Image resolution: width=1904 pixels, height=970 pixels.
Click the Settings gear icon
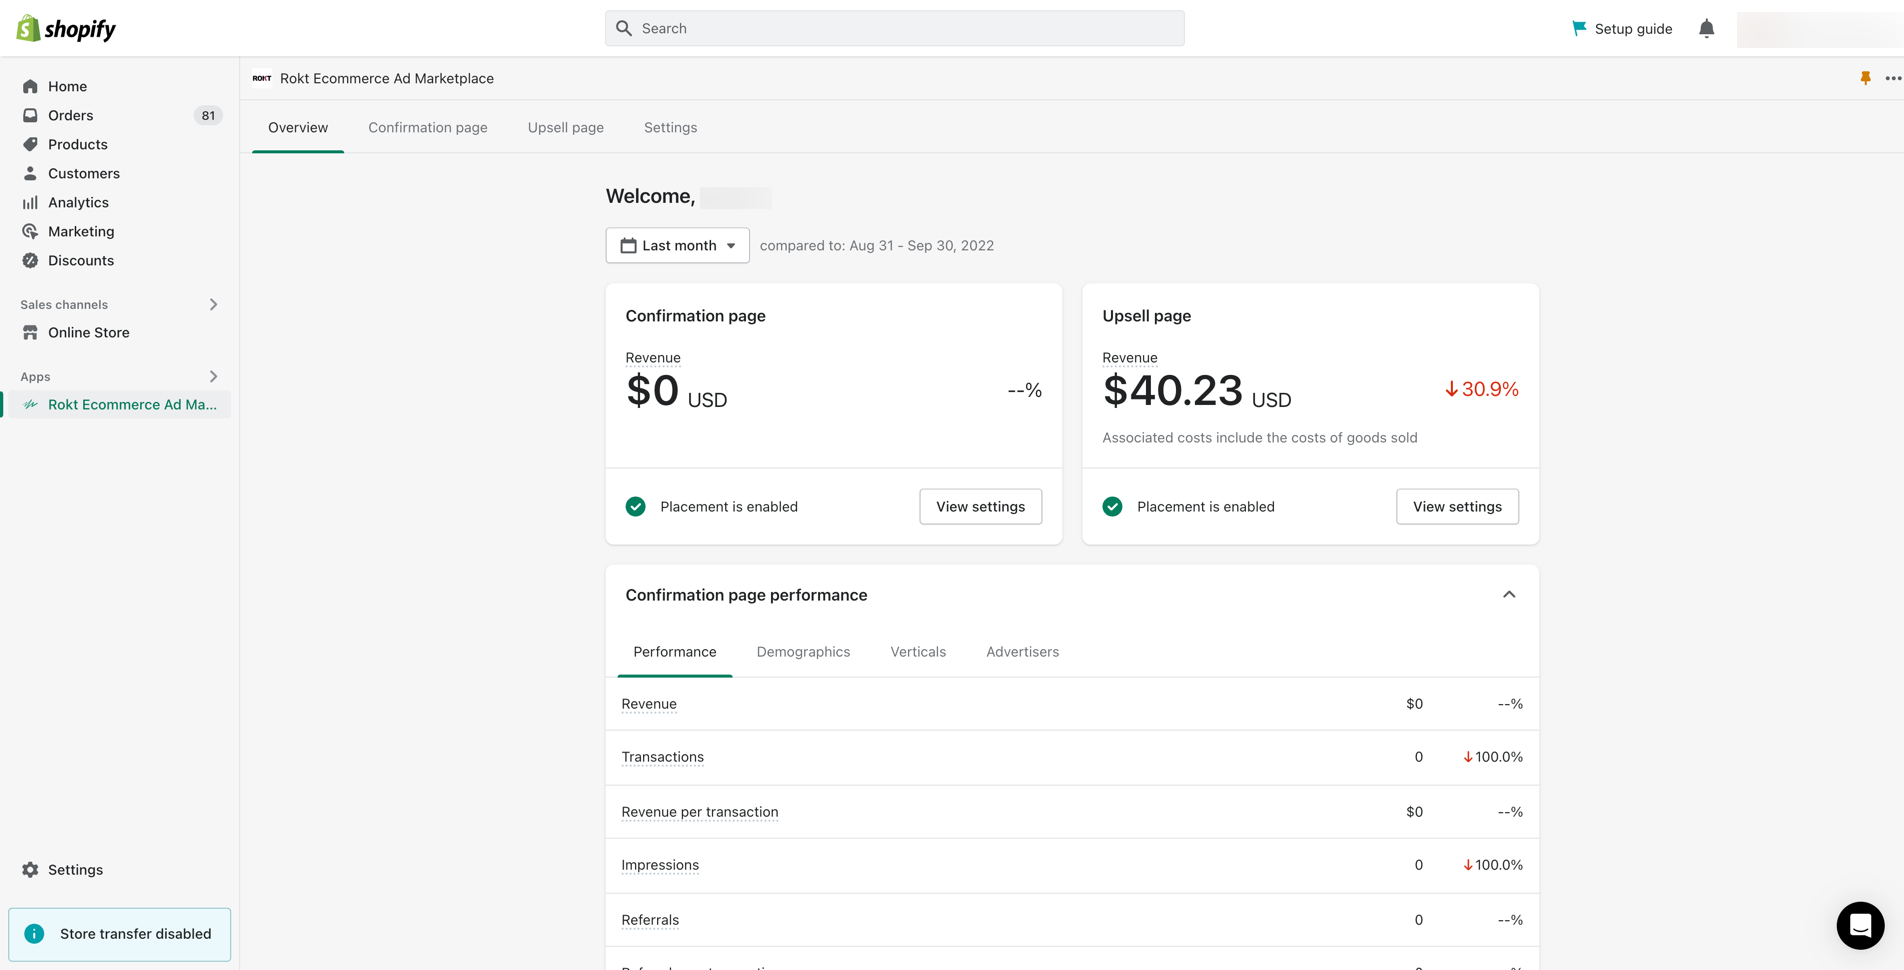pyautogui.click(x=30, y=869)
